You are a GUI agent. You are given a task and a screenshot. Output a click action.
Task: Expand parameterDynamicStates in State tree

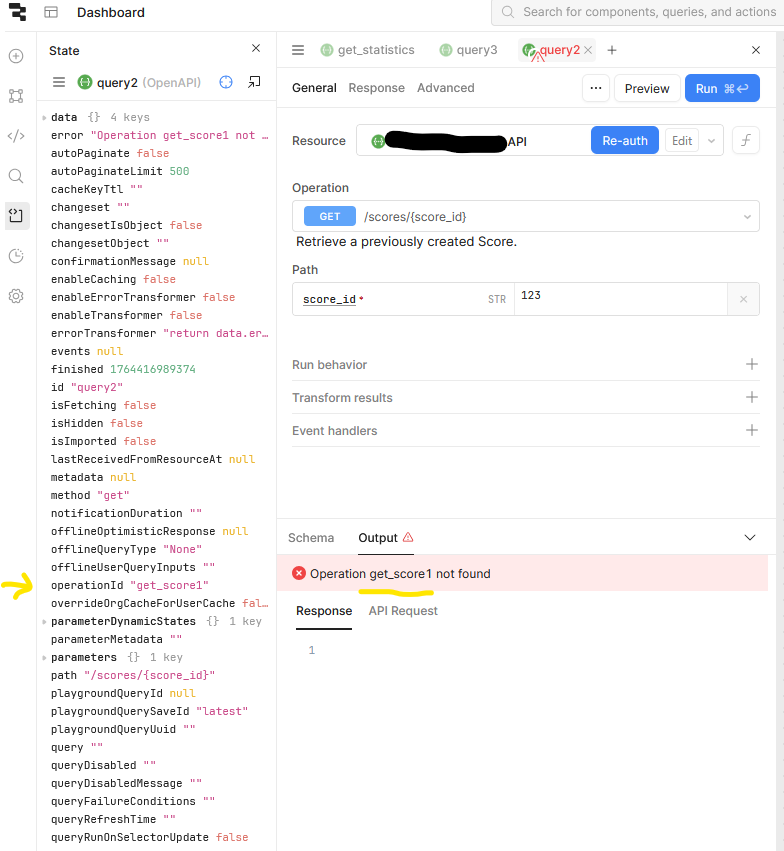coord(44,622)
